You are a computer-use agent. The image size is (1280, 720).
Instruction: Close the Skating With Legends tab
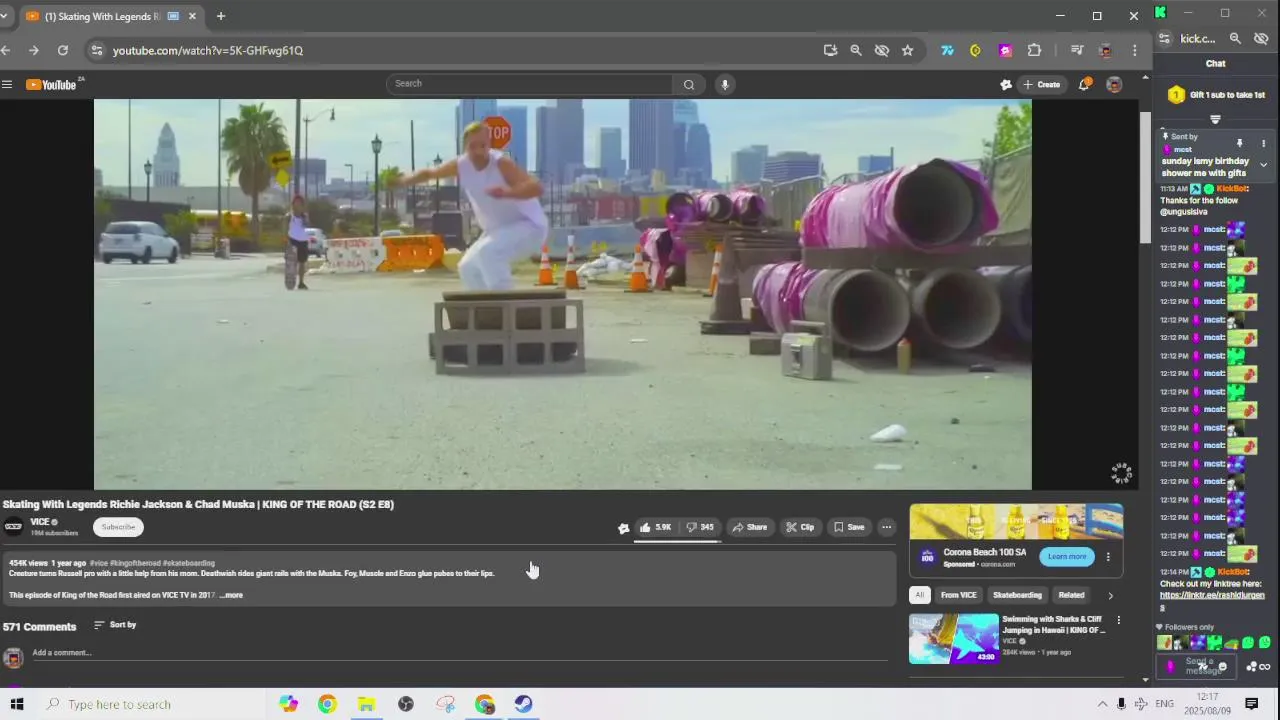[192, 16]
